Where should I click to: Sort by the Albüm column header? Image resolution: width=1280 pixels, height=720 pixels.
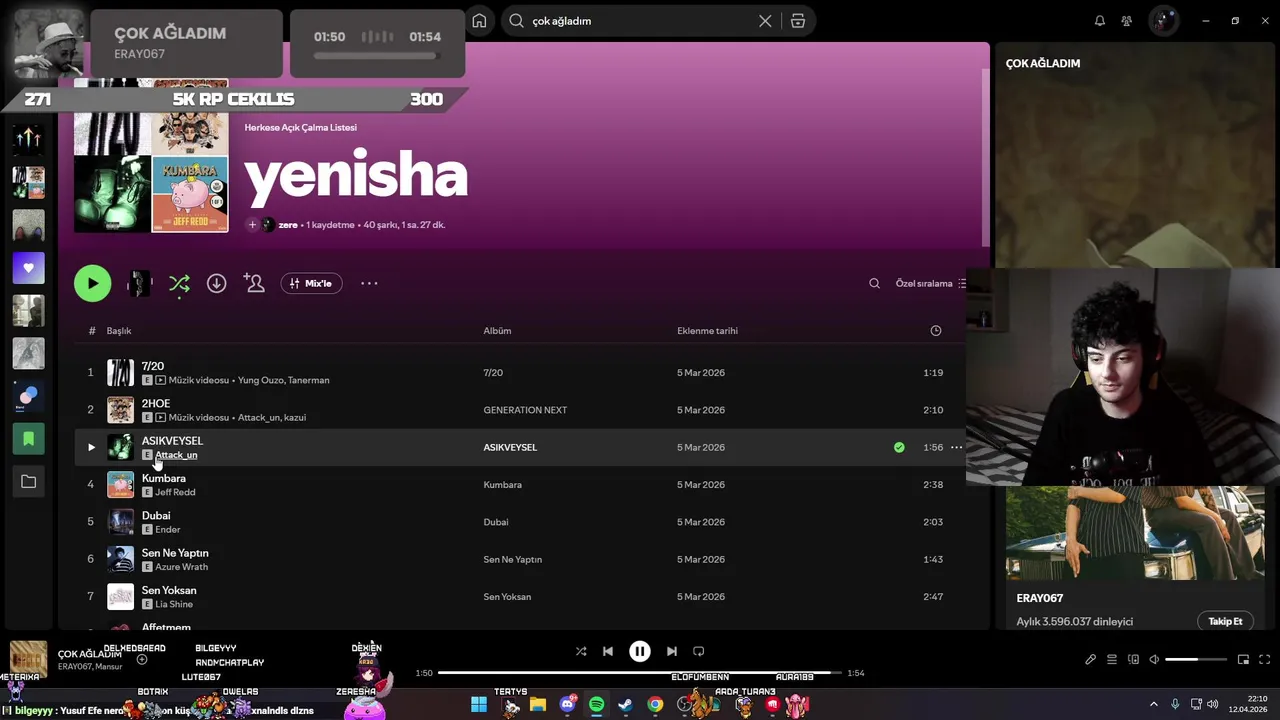[x=497, y=331]
